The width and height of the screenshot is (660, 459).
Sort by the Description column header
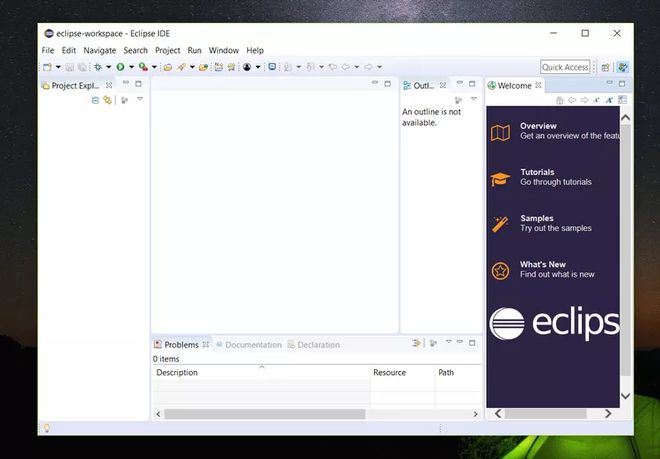[x=261, y=372]
